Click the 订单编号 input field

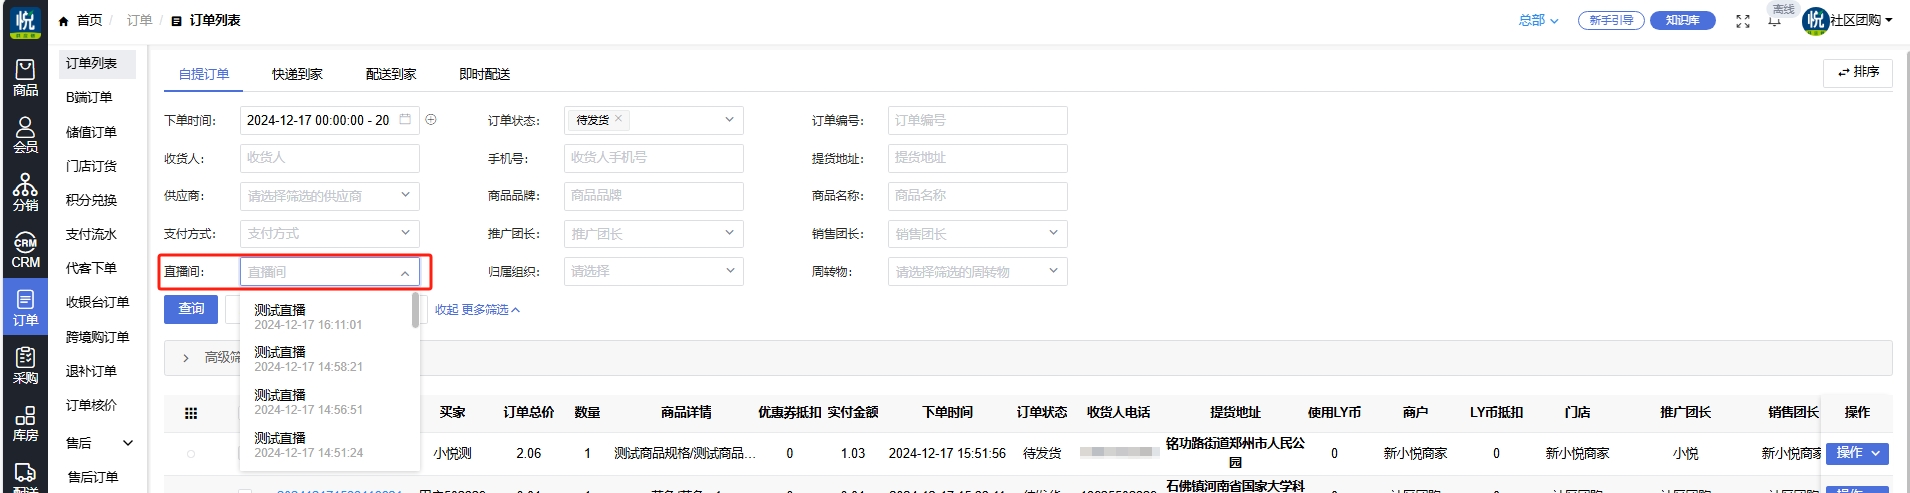(978, 120)
